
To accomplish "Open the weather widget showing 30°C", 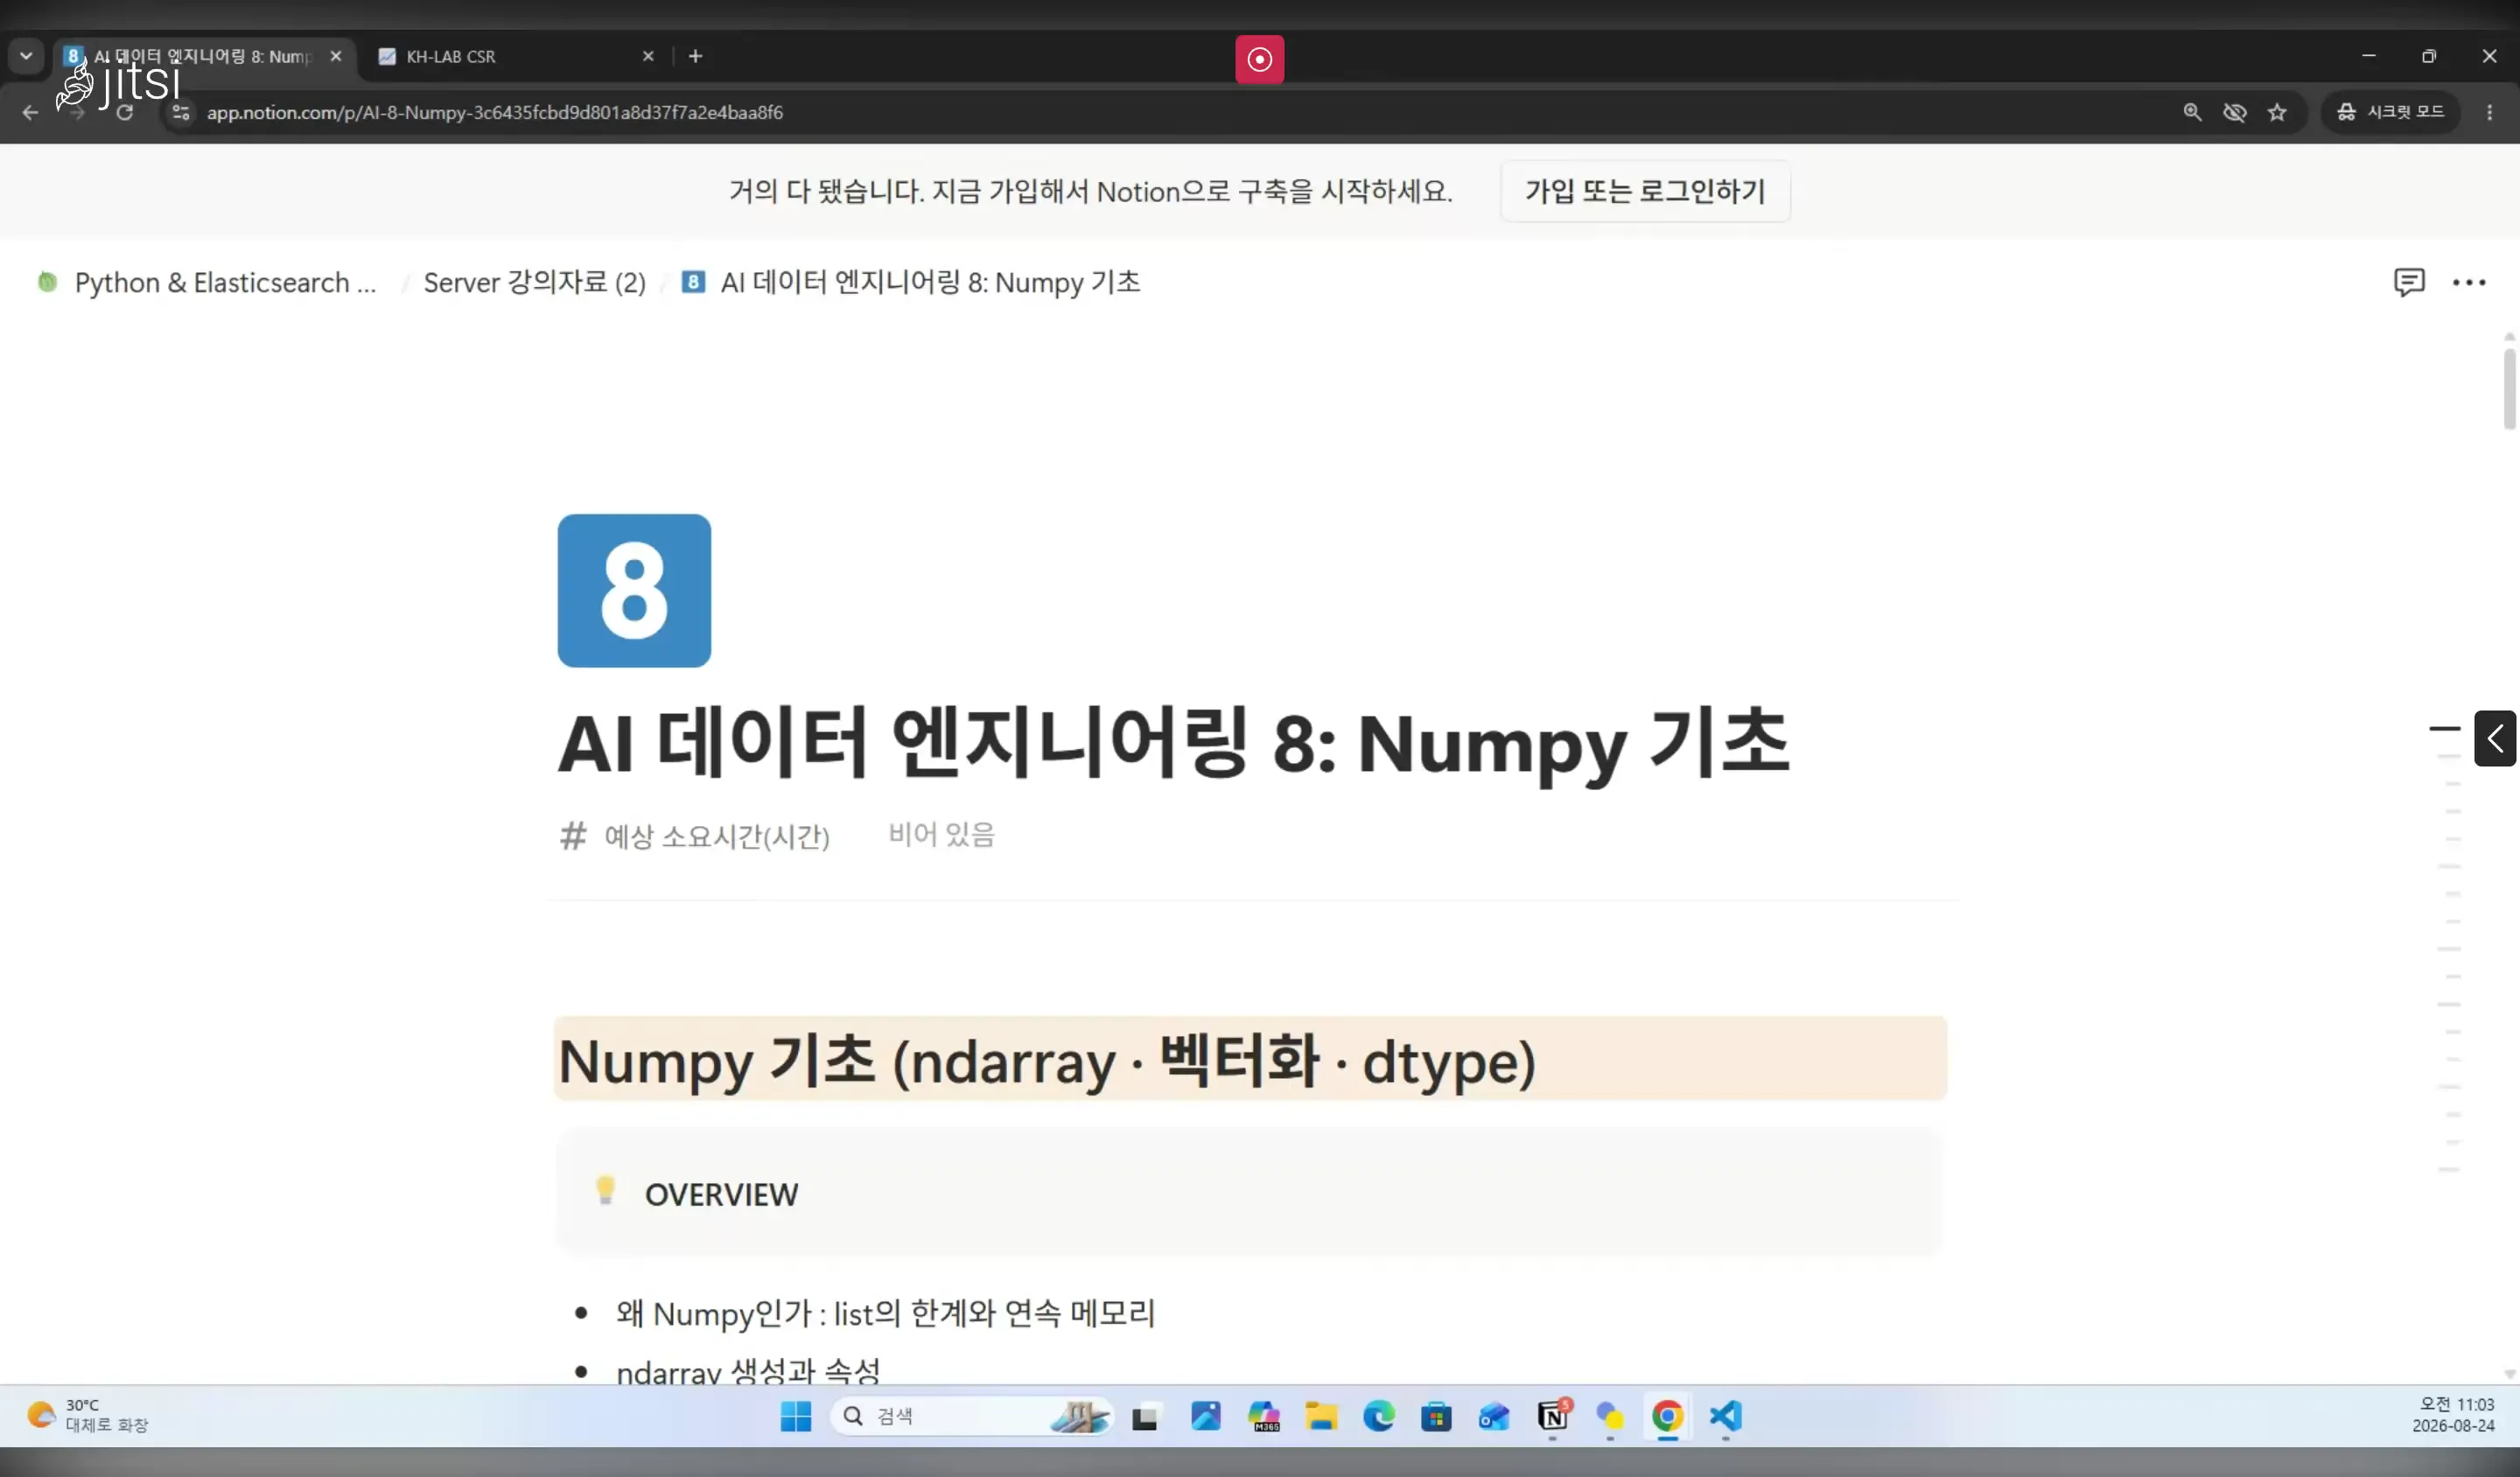I will [x=88, y=1415].
